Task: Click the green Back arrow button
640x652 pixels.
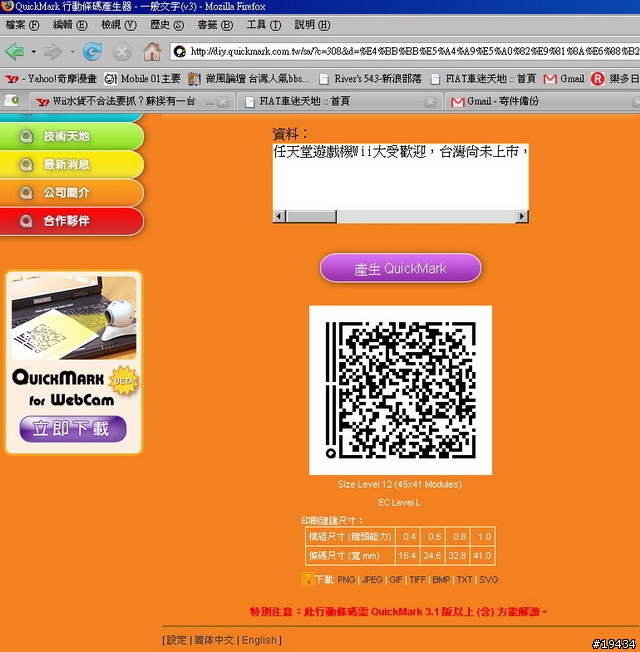Action: click(15, 52)
